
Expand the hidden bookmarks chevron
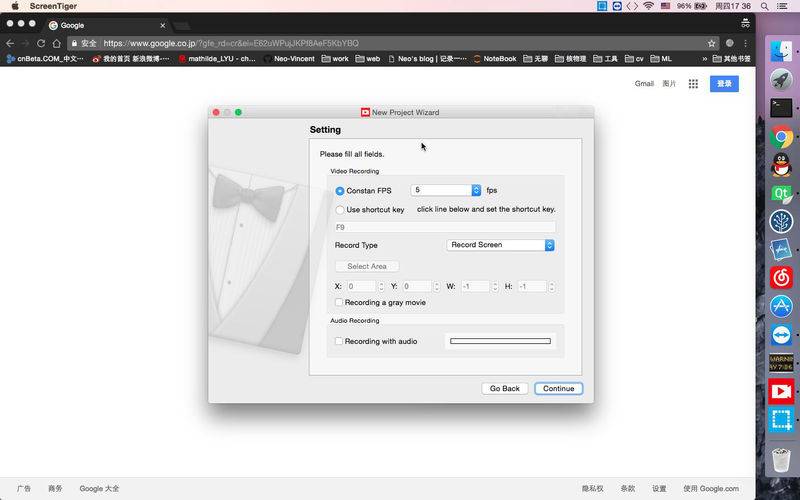click(704, 59)
